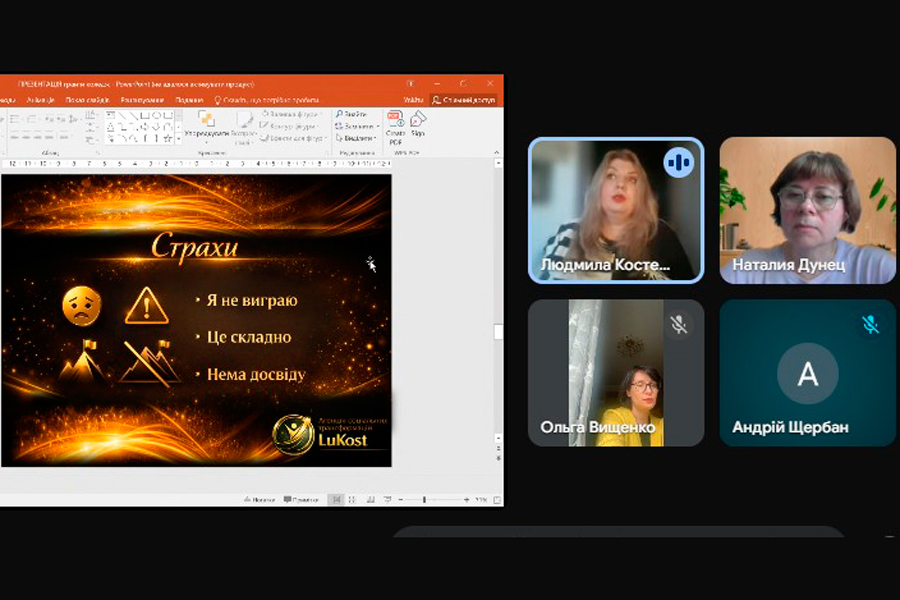Select the 'Страхи' title on the slide
Screen dimensions: 900x600
click(x=195, y=247)
